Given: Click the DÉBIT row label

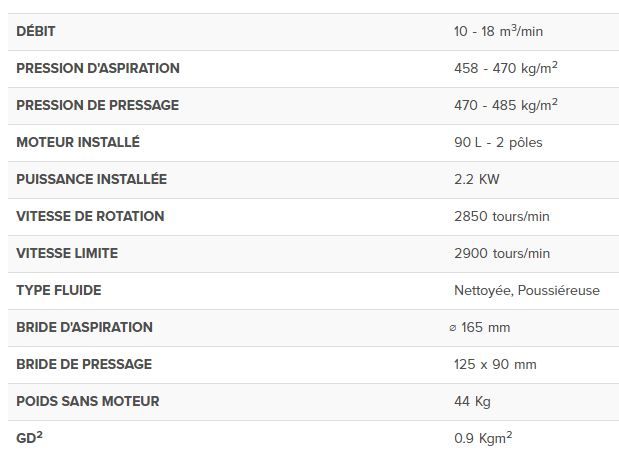Looking at the screenshot, I should click(x=36, y=31).
